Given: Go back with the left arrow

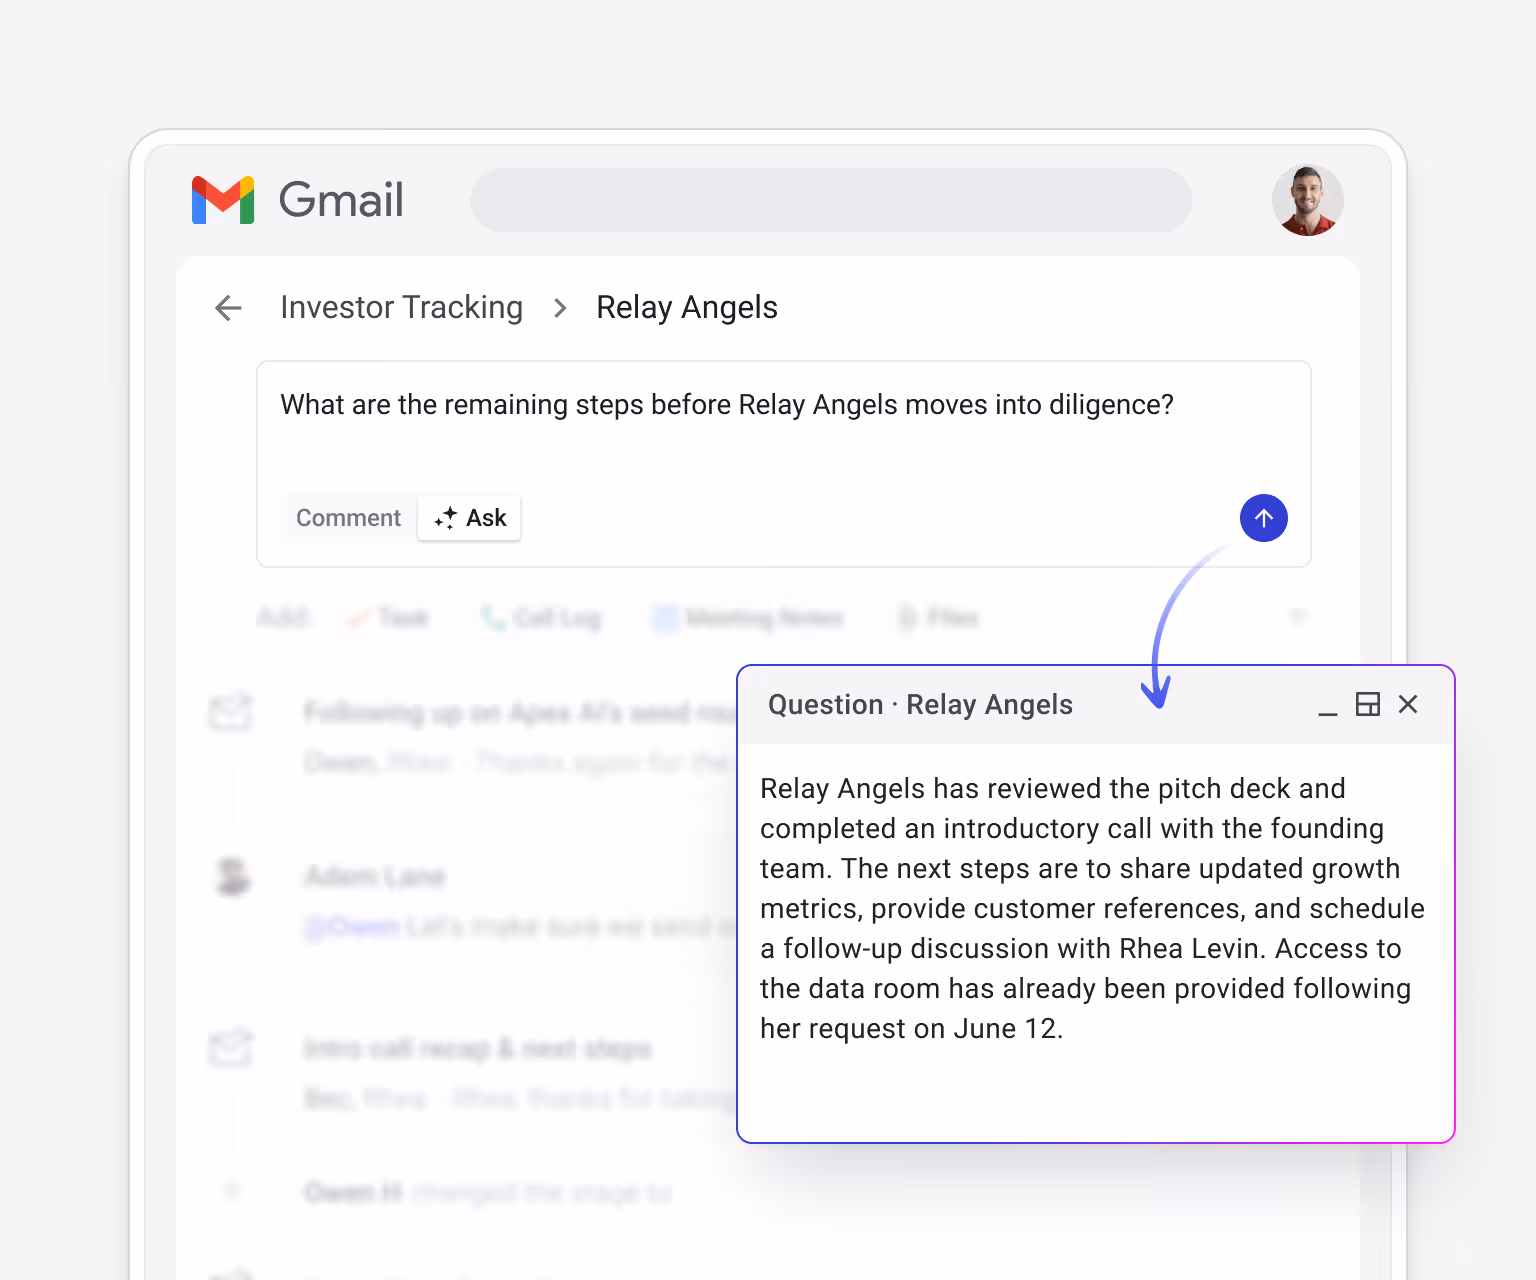Looking at the screenshot, I should (229, 308).
